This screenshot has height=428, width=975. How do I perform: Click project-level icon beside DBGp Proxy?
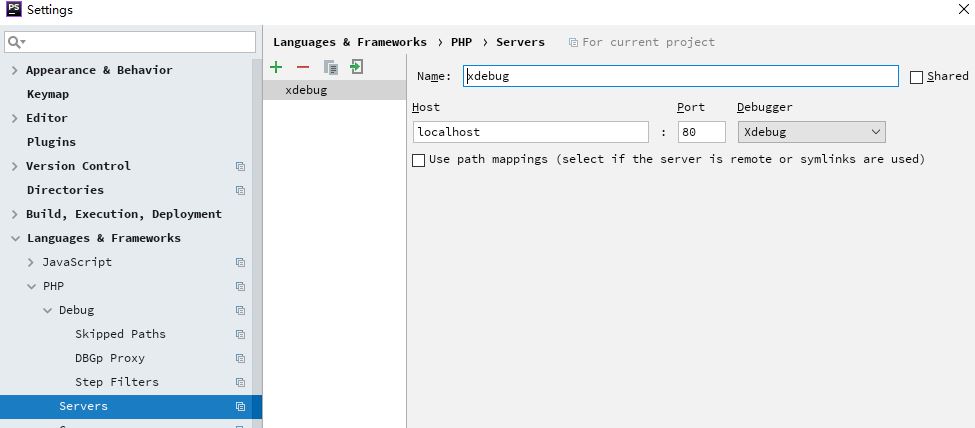tap(240, 358)
